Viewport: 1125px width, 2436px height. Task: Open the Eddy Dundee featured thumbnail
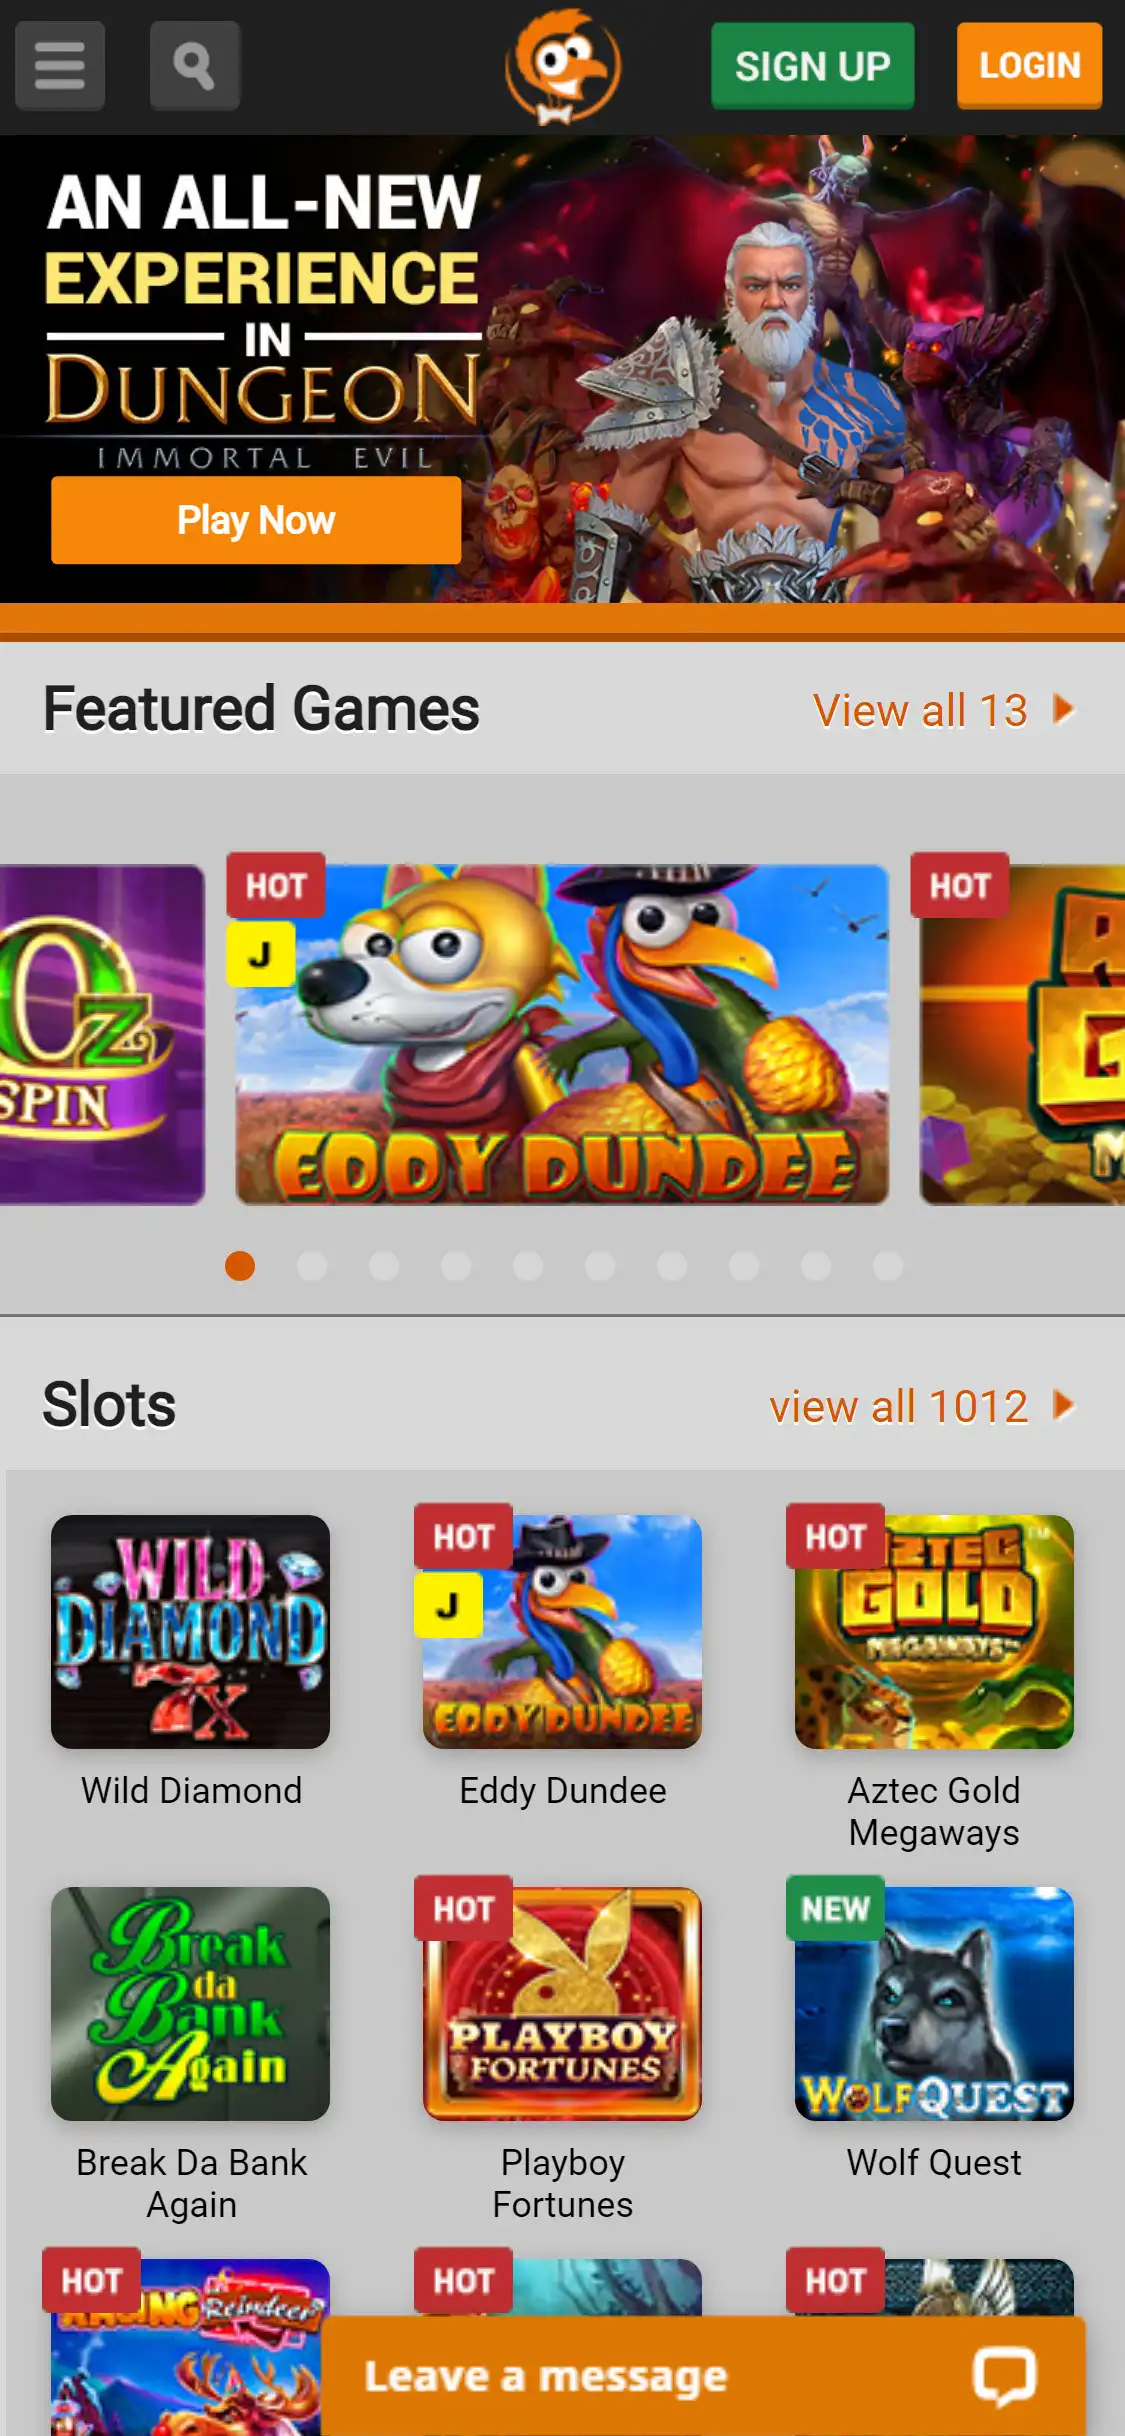tap(562, 1034)
